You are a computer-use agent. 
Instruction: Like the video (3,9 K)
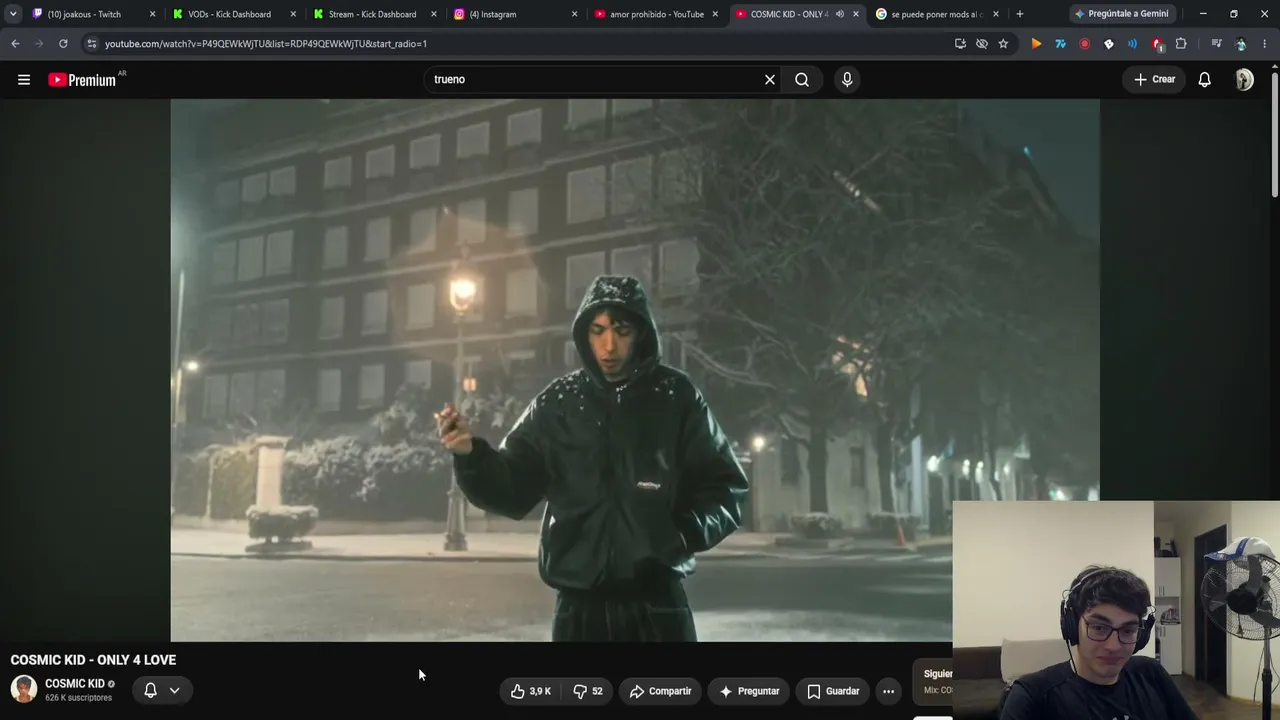(531, 691)
